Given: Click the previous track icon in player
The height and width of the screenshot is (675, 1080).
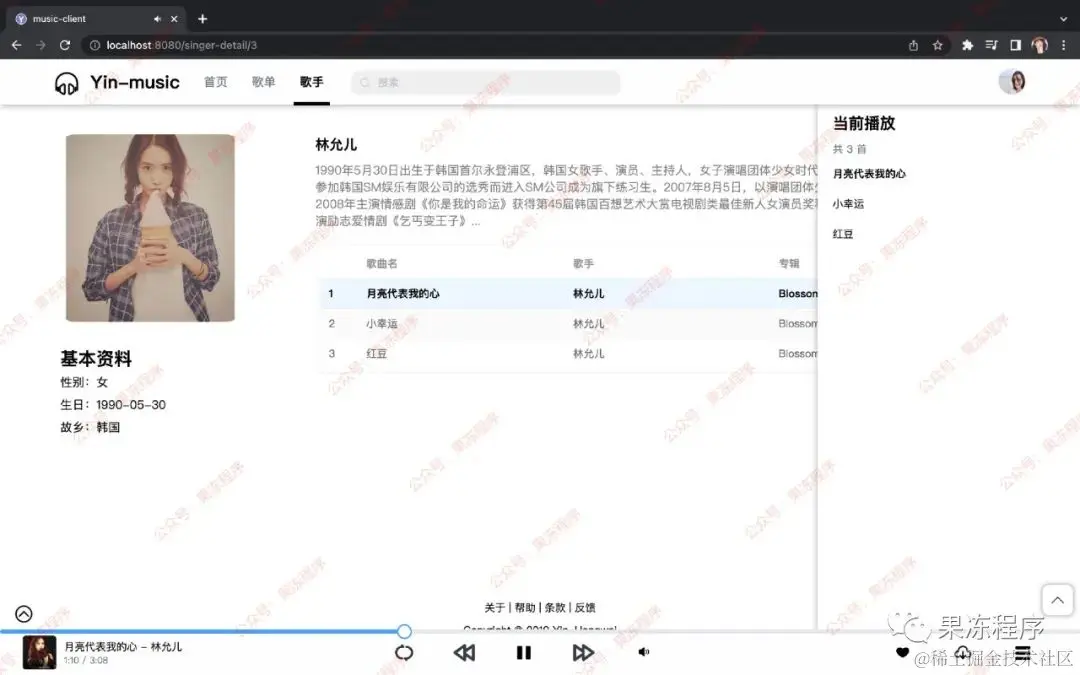Looking at the screenshot, I should click(464, 652).
